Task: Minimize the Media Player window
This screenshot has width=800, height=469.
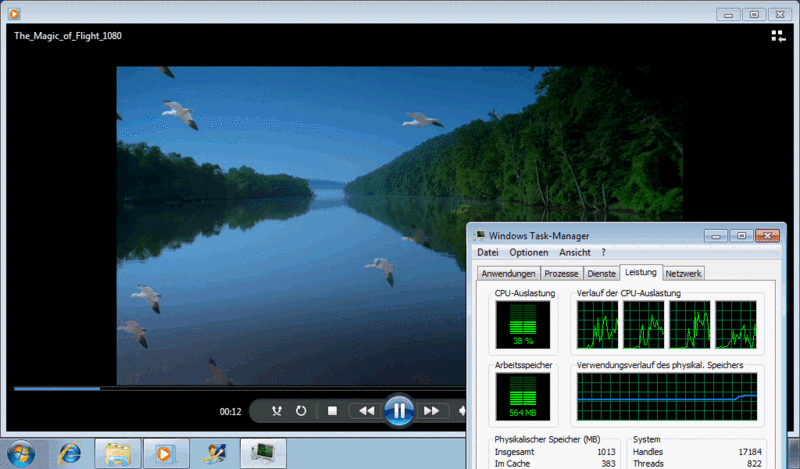Action: 728,15
